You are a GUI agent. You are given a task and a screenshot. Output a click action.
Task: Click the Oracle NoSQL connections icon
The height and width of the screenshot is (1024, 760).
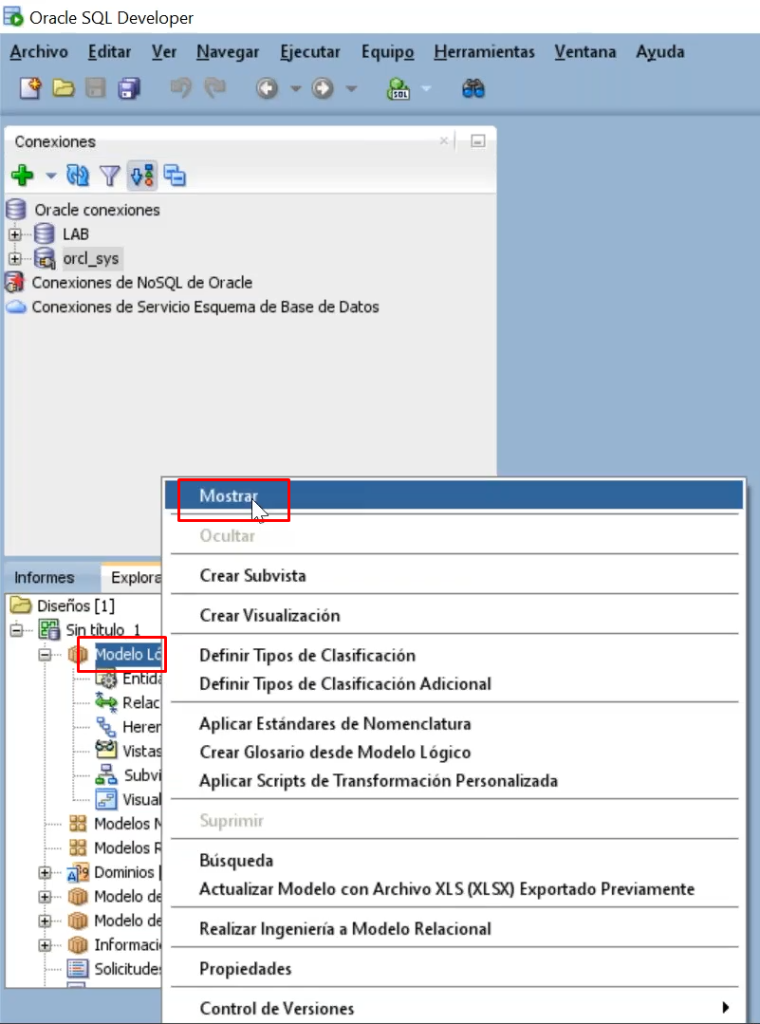[x=14, y=282]
